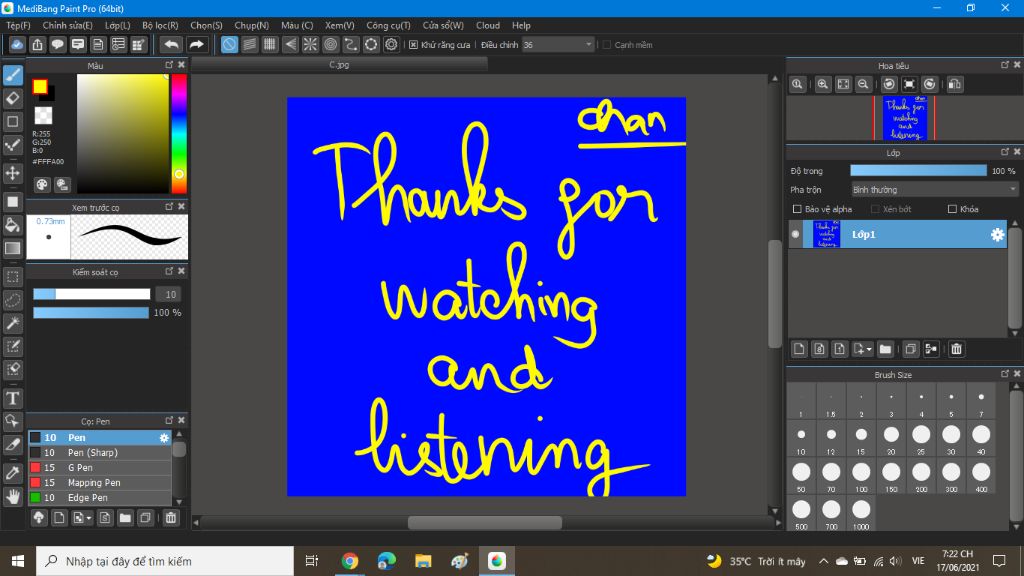Screen dimensions: 1024x576
Task: Create a new layer folder
Action: tap(885, 349)
